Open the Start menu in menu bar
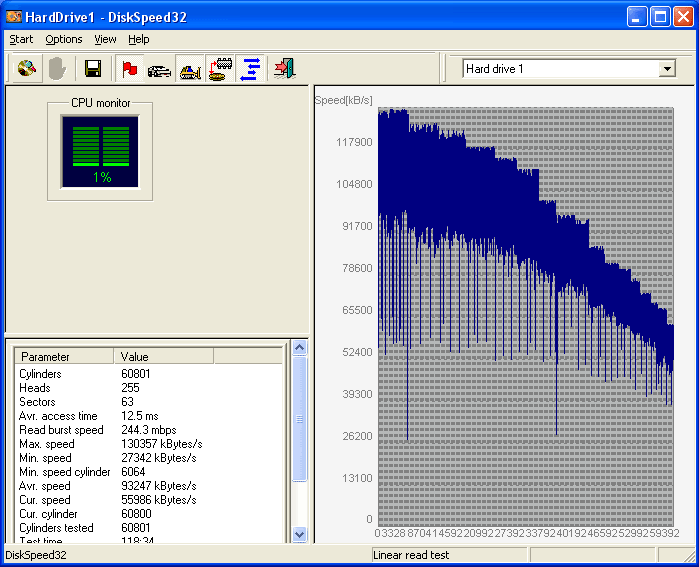Screen dimensions: 699x567 point(21,39)
